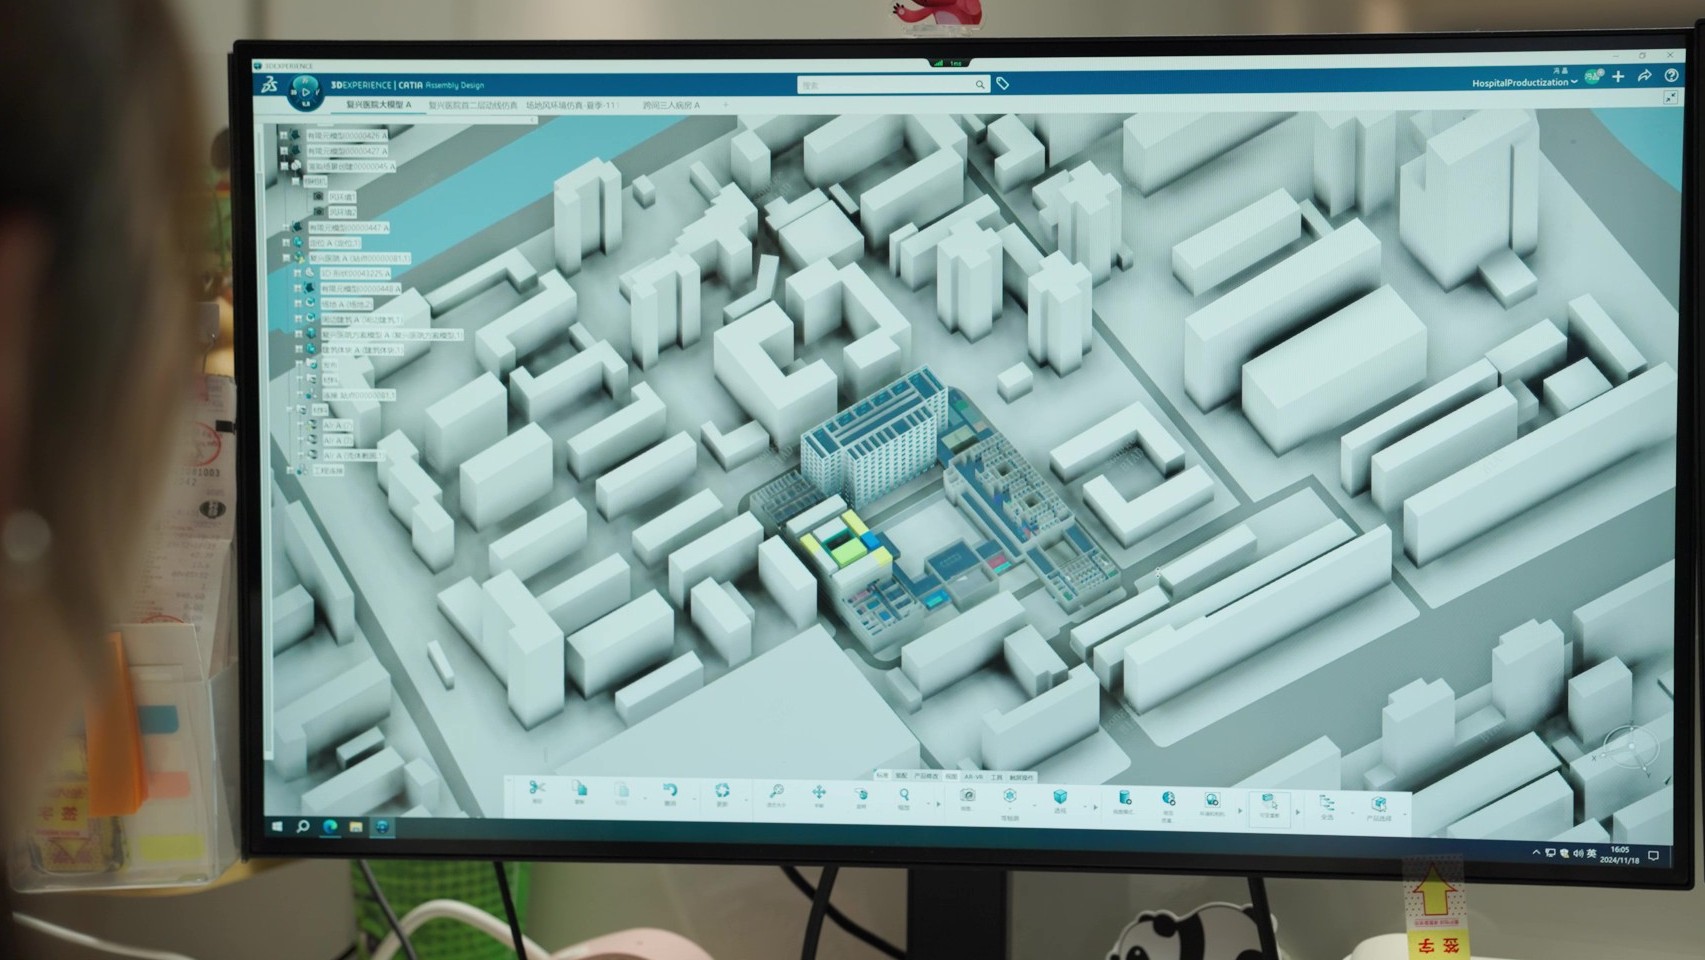Apply the Isometric (等轴测) view icon
The image size is (1705, 960).
1008,795
